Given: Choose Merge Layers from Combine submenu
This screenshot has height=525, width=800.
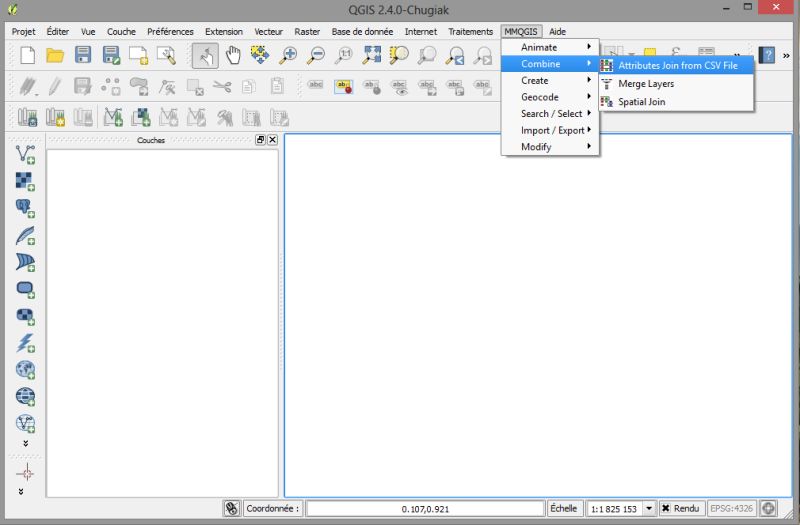Looking at the screenshot, I should (676, 84).
